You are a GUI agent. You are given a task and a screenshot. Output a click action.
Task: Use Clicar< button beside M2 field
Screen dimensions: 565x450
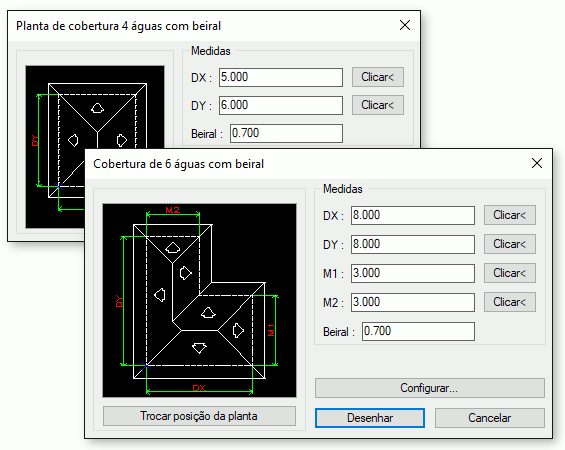point(510,302)
